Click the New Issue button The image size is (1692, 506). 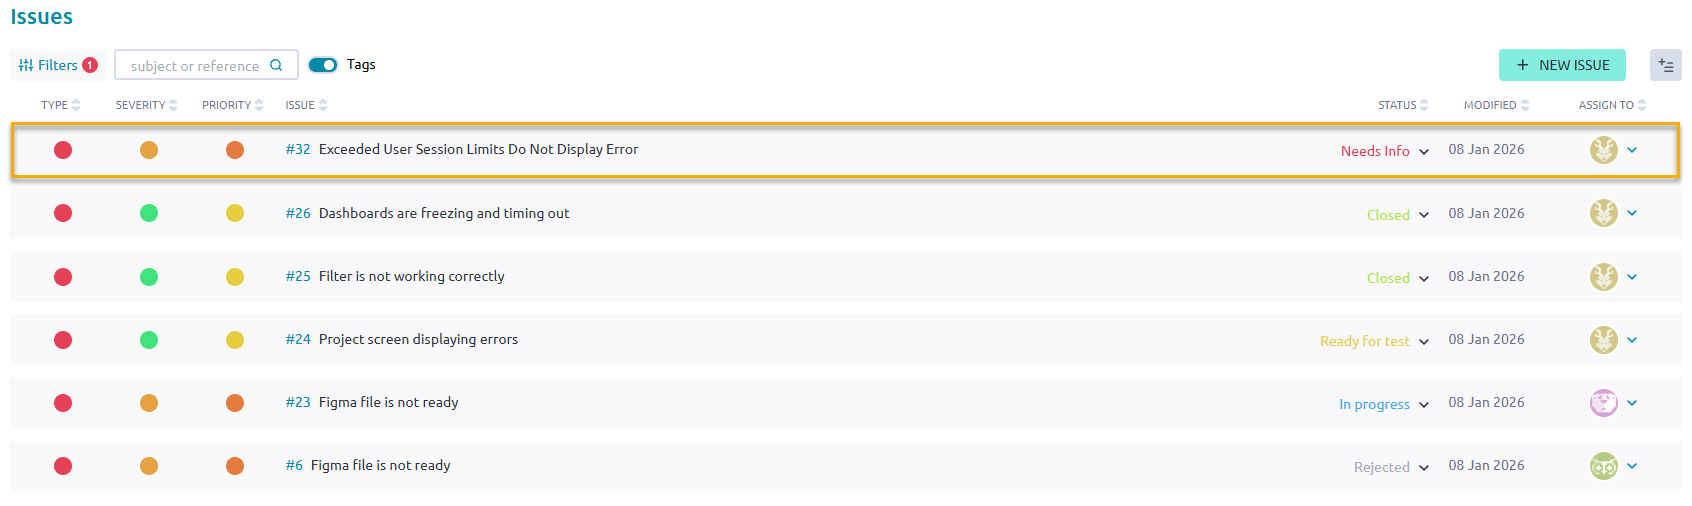click(1562, 65)
